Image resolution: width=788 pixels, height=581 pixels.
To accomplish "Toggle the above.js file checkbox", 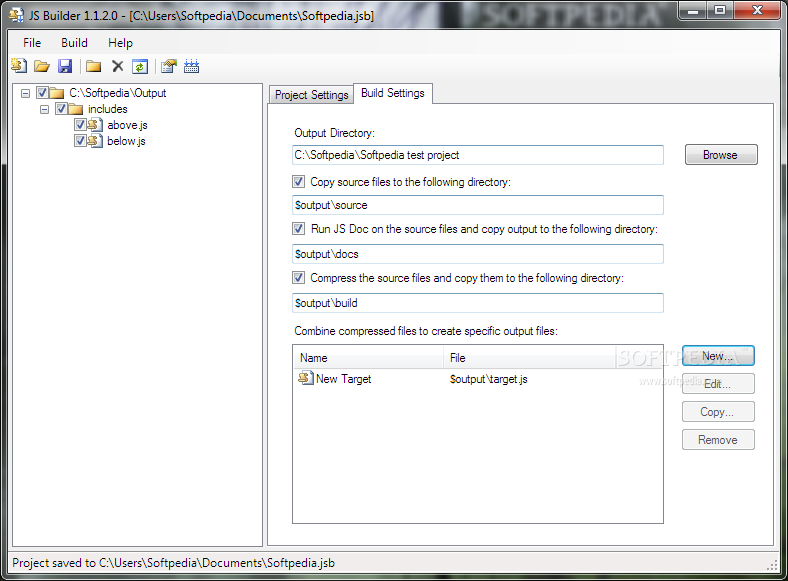I will tap(80, 125).
